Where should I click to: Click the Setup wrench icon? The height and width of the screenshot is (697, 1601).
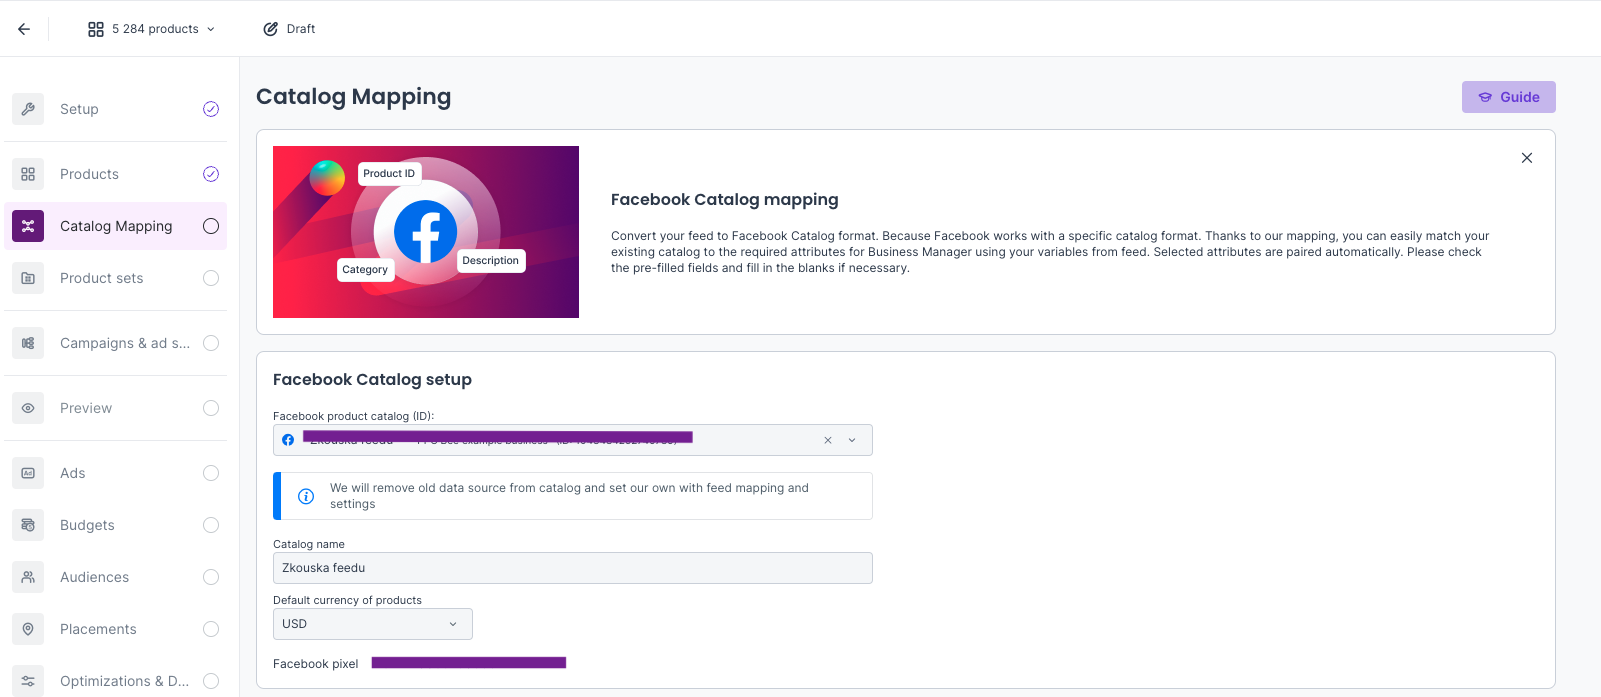click(x=28, y=109)
